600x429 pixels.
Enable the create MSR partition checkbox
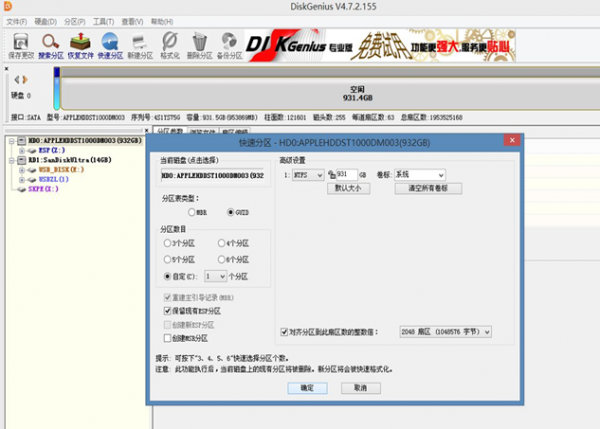tap(167, 338)
